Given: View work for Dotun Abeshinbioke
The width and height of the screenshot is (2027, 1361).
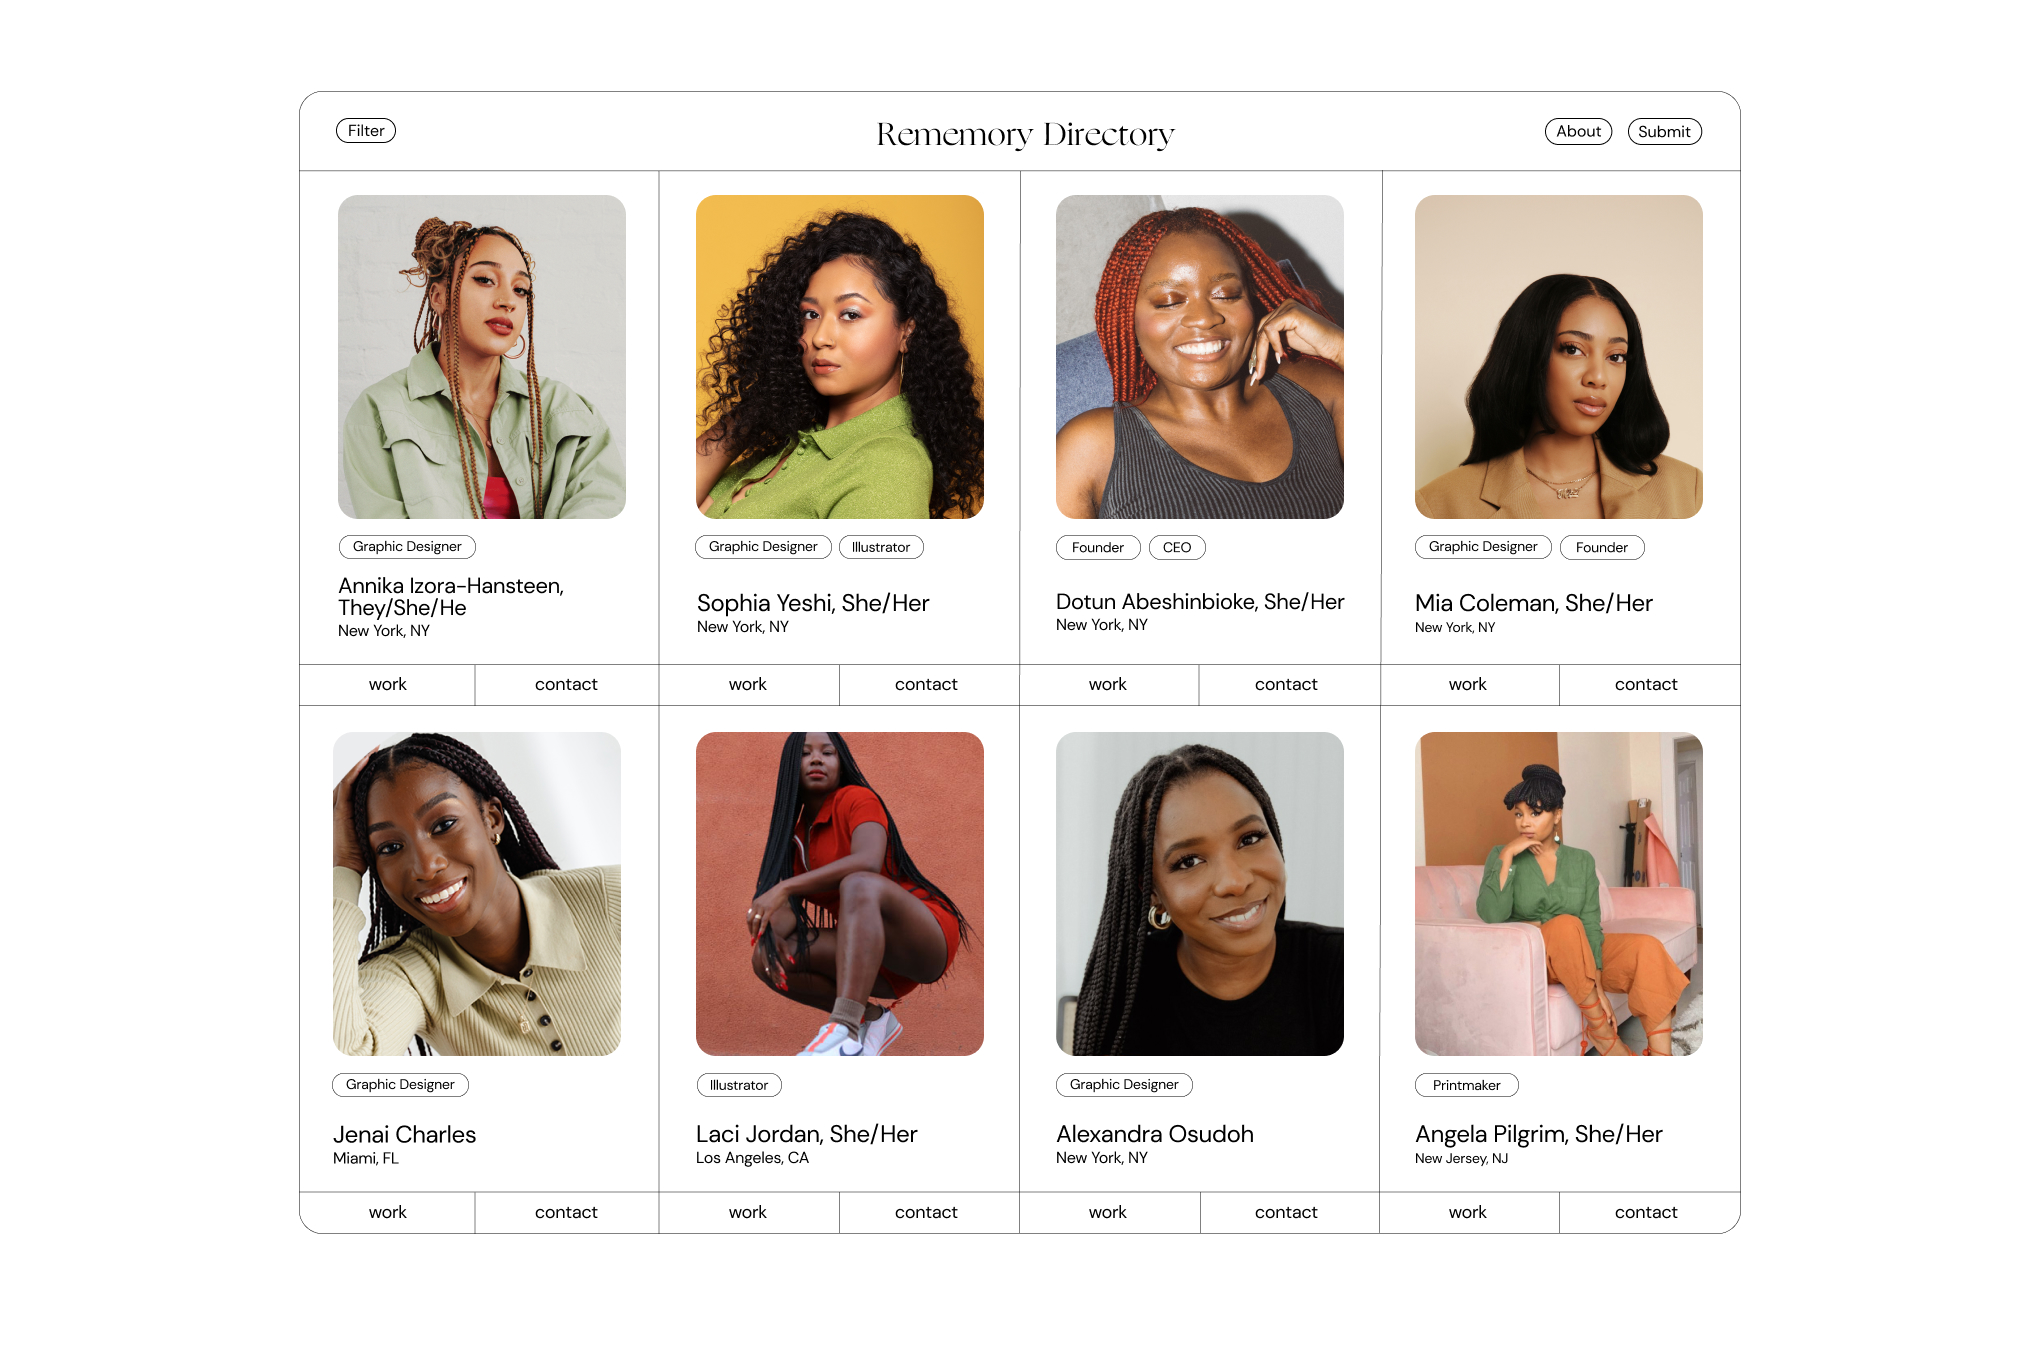Looking at the screenshot, I should click(1108, 684).
